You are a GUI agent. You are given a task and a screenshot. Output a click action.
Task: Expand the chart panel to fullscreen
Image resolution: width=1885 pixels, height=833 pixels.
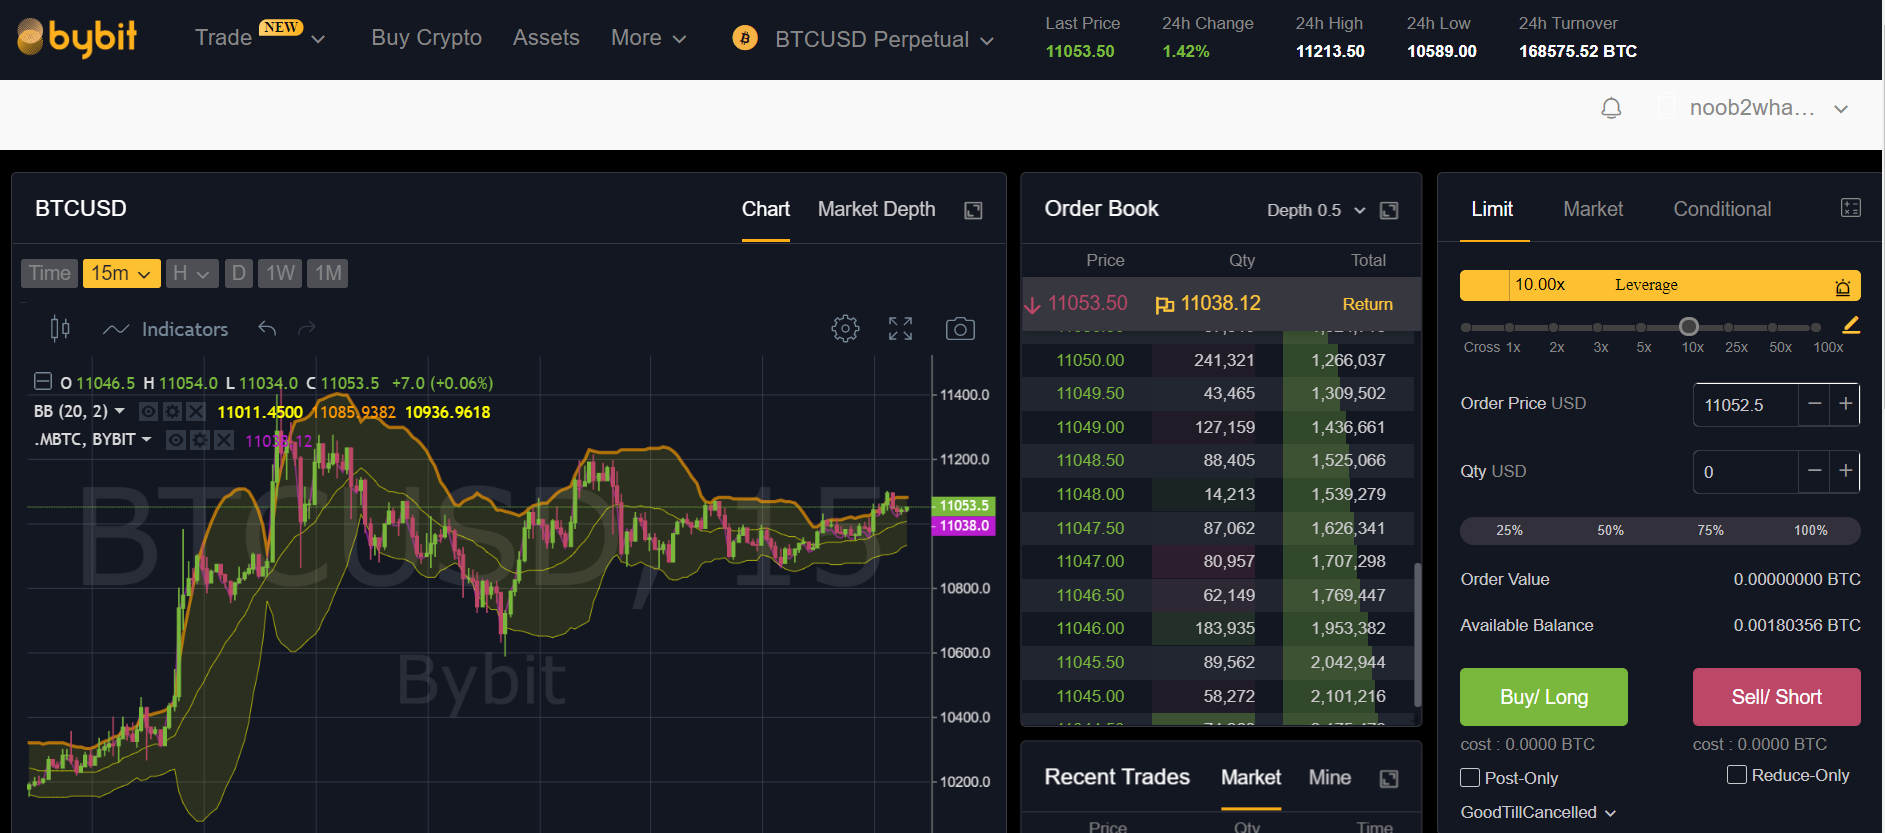(973, 210)
